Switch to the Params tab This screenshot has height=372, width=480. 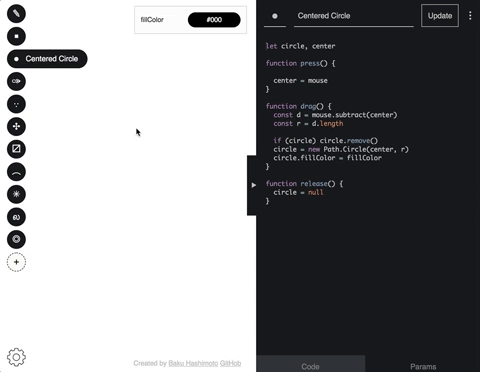point(423,366)
